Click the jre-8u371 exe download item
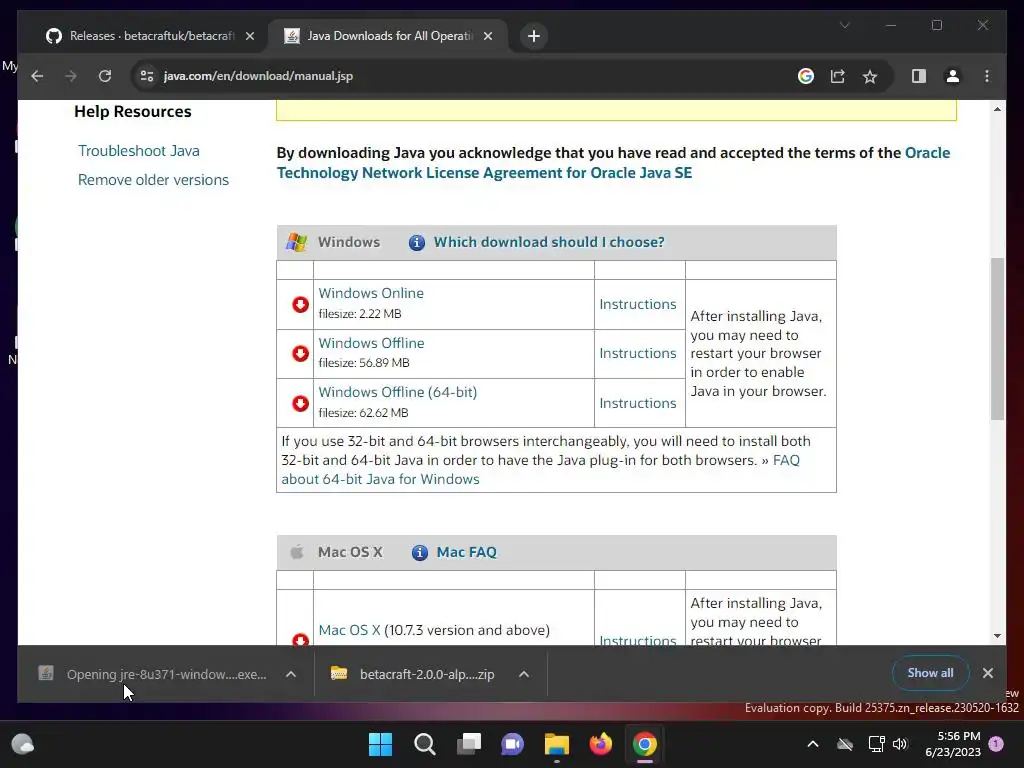Screen dimensions: 1024x768 pos(153,675)
